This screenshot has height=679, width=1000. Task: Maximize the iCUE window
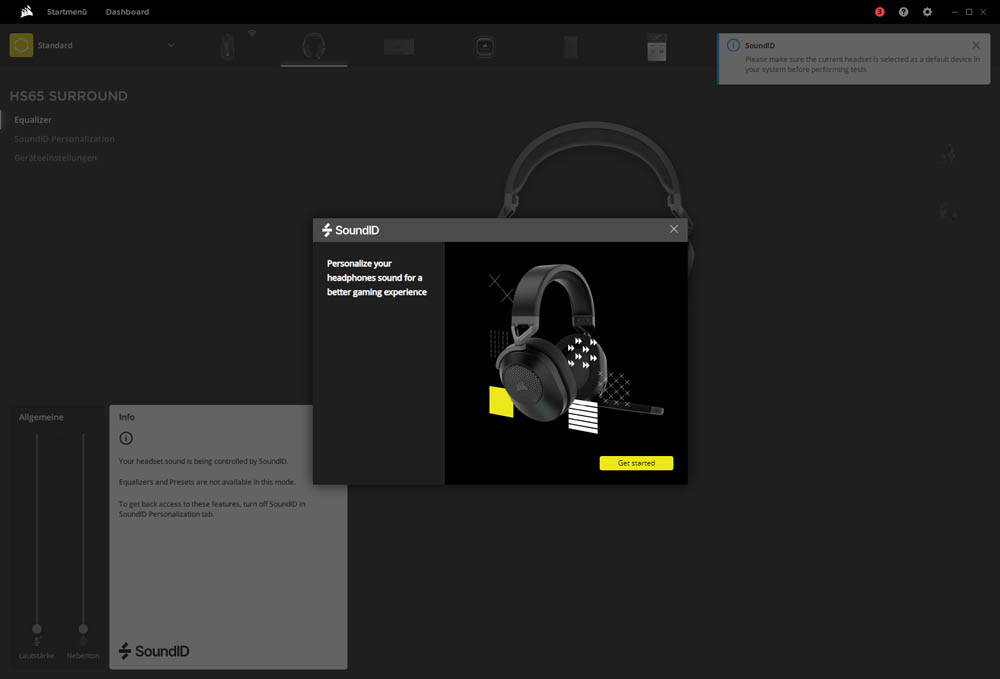pos(969,11)
